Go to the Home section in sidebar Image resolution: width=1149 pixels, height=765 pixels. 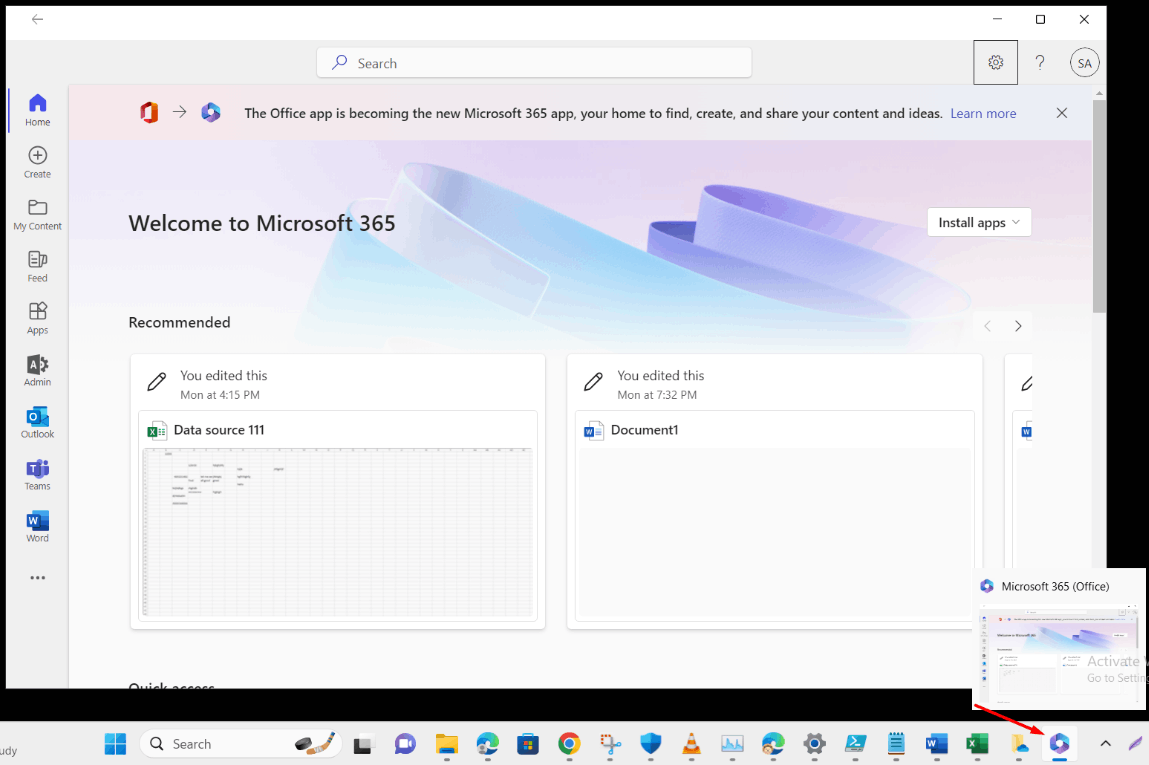(37, 110)
